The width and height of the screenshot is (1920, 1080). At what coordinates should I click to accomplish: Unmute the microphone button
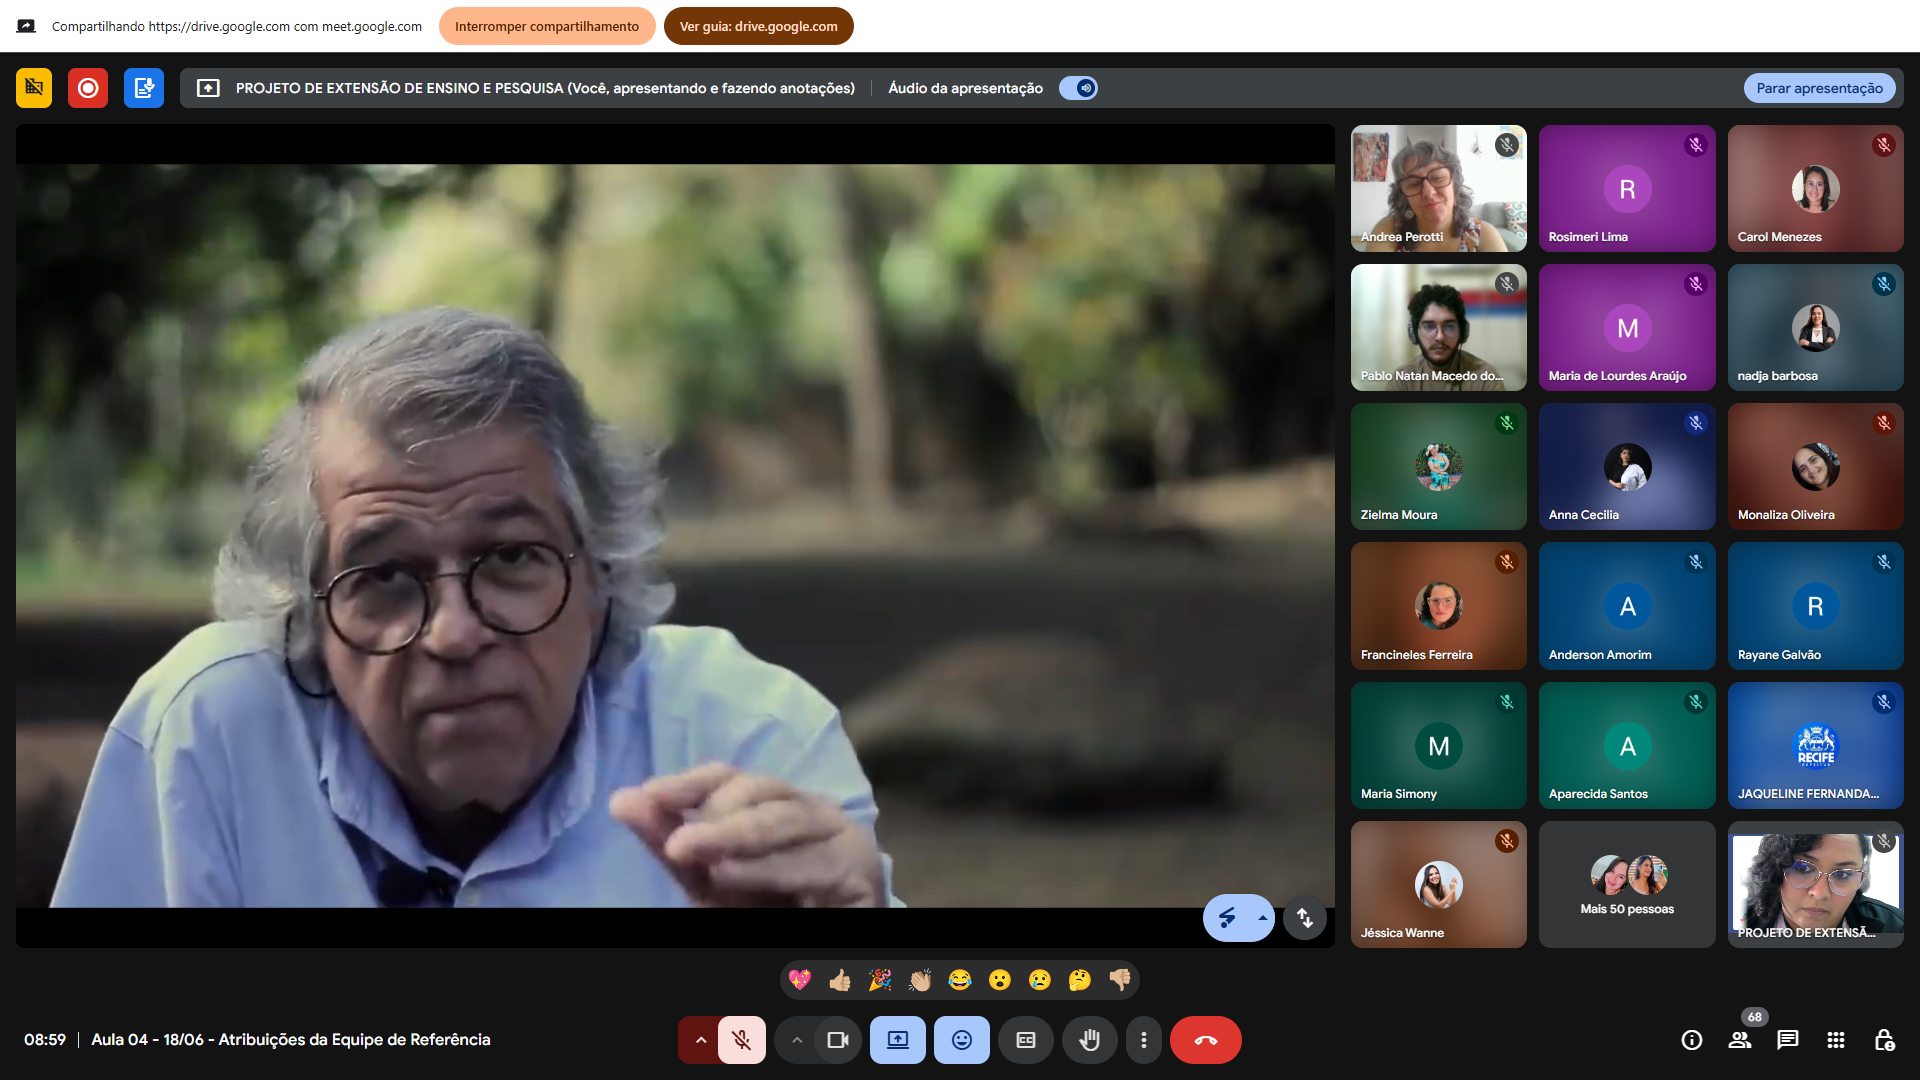pos(741,1040)
